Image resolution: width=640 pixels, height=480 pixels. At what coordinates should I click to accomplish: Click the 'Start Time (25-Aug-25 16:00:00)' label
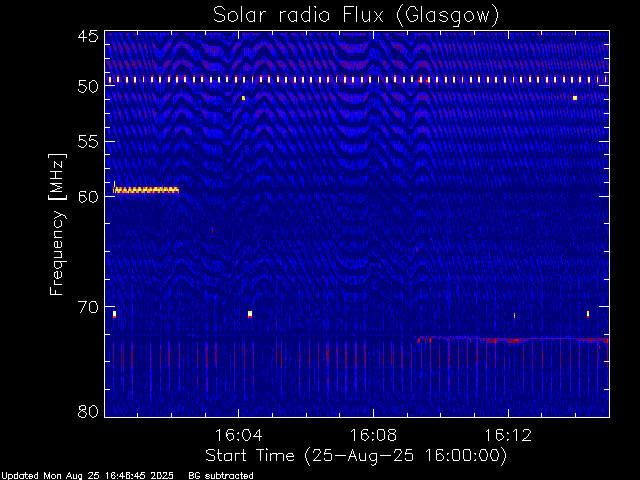[356, 456]
